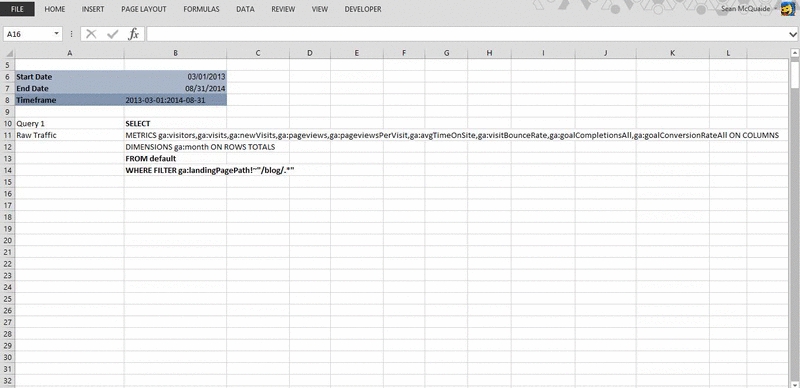Select the PAGE LAYOUT tab
Viewport: 800px width, 388px height.
pyautogui.click(x=144, y=9)
